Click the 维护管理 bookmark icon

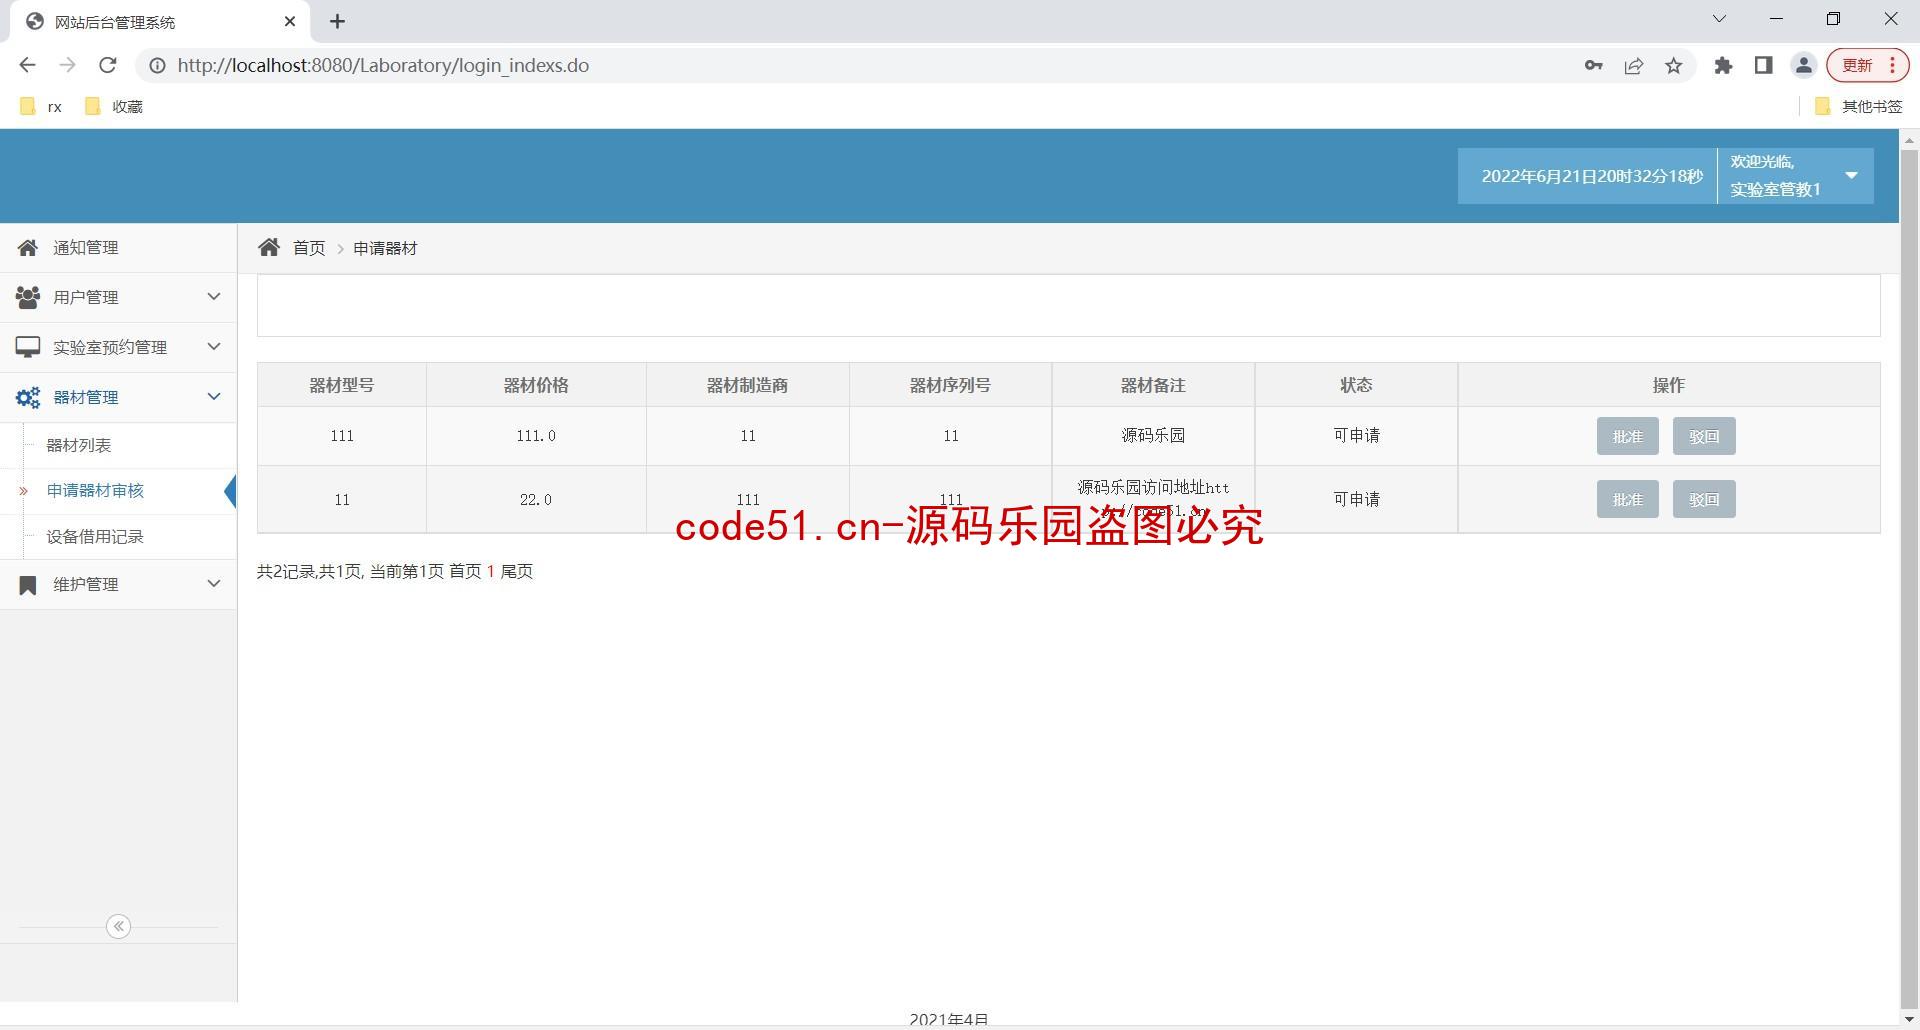[28, 584]
